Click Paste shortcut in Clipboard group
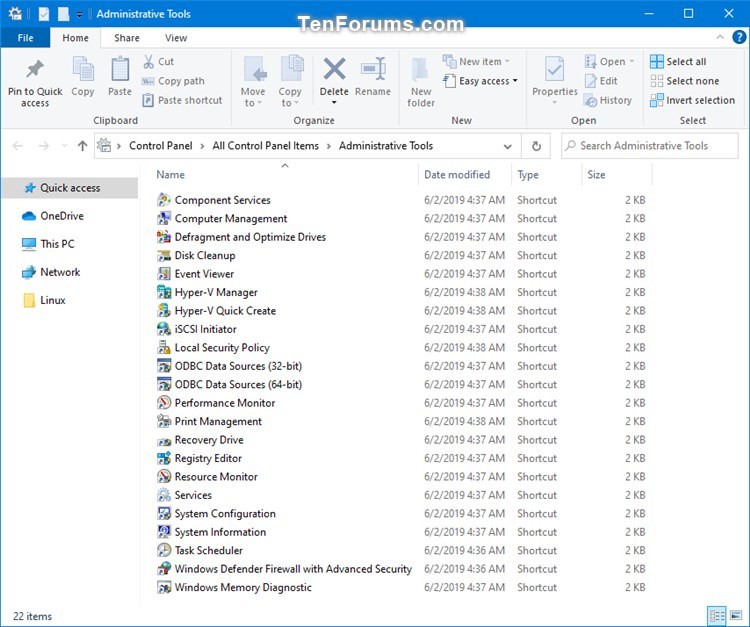The image size is (750, 627). [182, 100]
